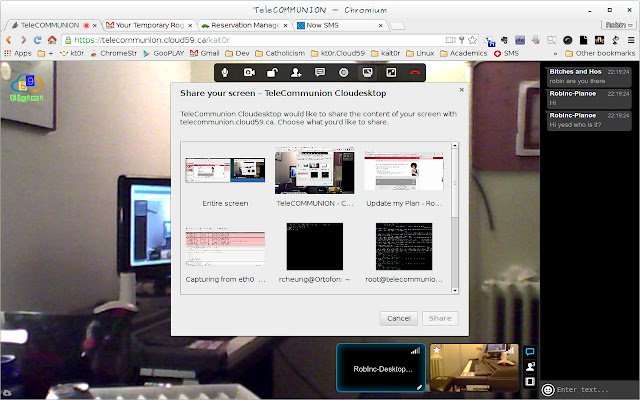
Task: Click scroll down arrow in source list
Action: click(x=455, y=290)
